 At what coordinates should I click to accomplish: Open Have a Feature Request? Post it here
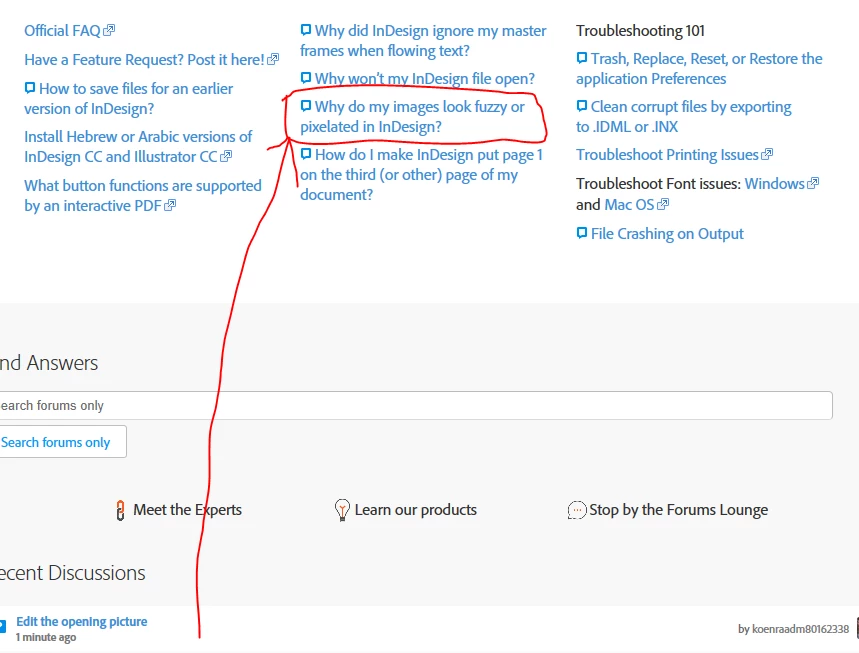[x=145, y=60]
